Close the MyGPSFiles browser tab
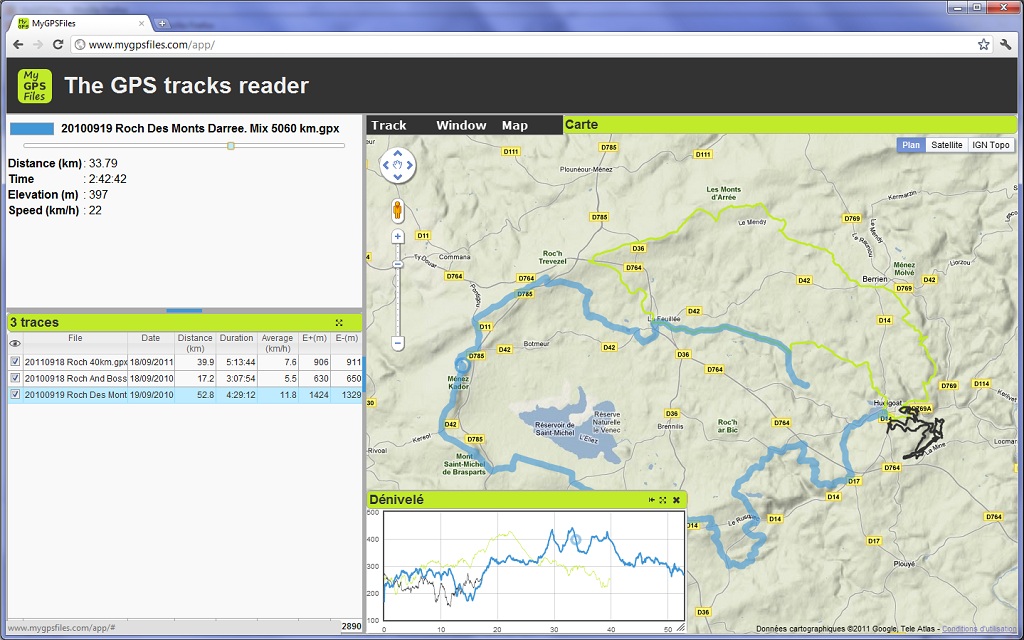 coord(141,24)
